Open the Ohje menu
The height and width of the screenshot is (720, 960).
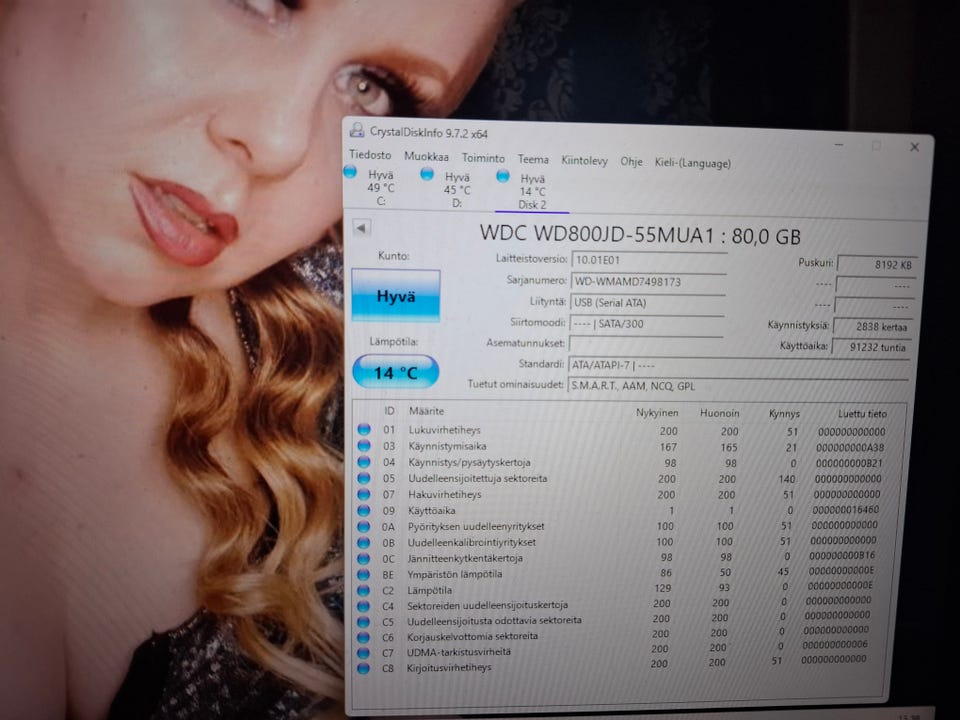(631, 162)
